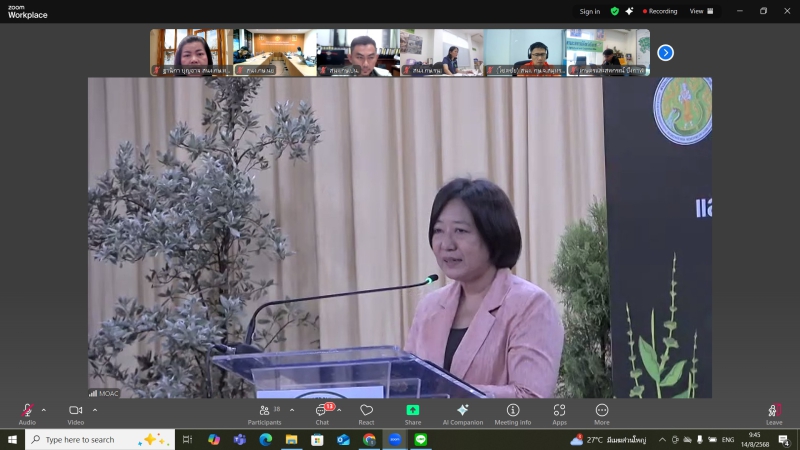800x450 pixels.
Task: Open the 27°C weather widget
Action: point(608,439)
